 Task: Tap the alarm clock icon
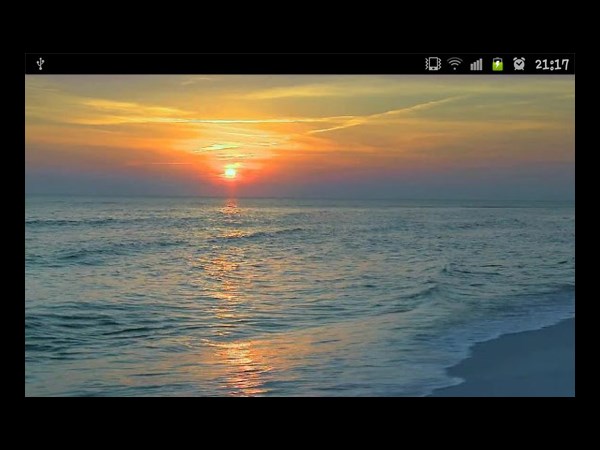click(519, 64)
